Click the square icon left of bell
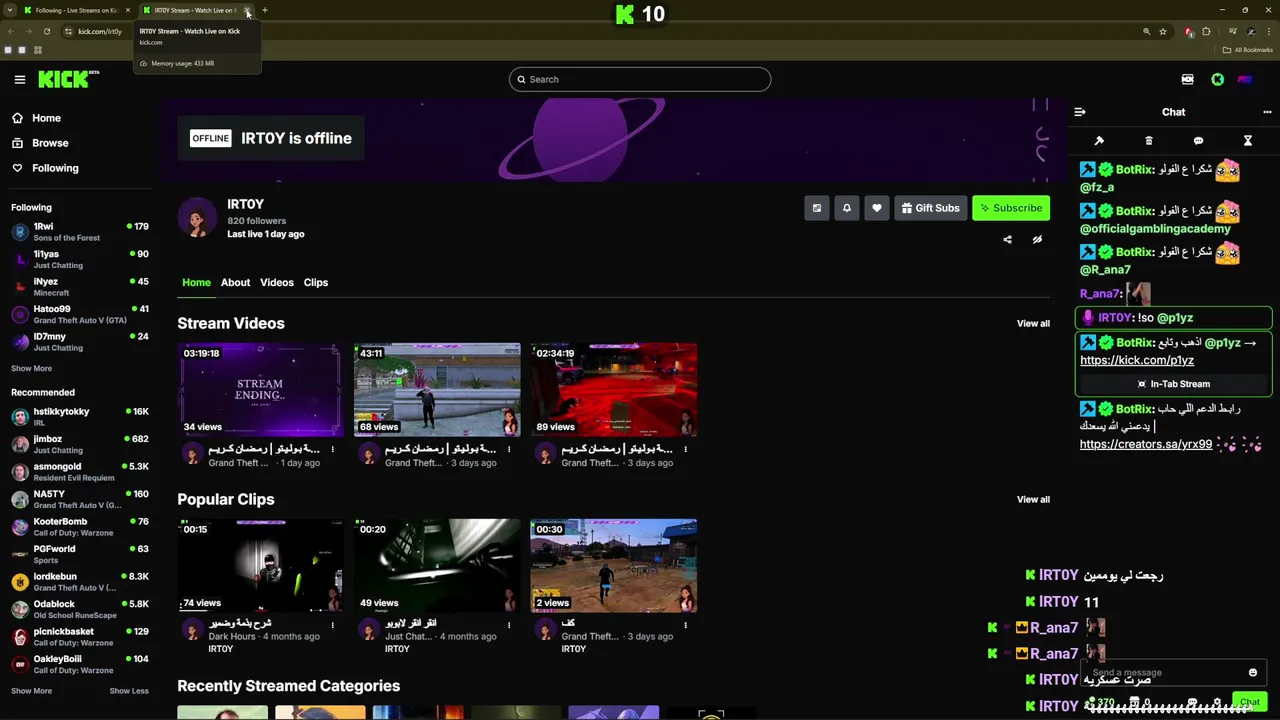Screen dimensions: 1280x720 pos(817,208)
